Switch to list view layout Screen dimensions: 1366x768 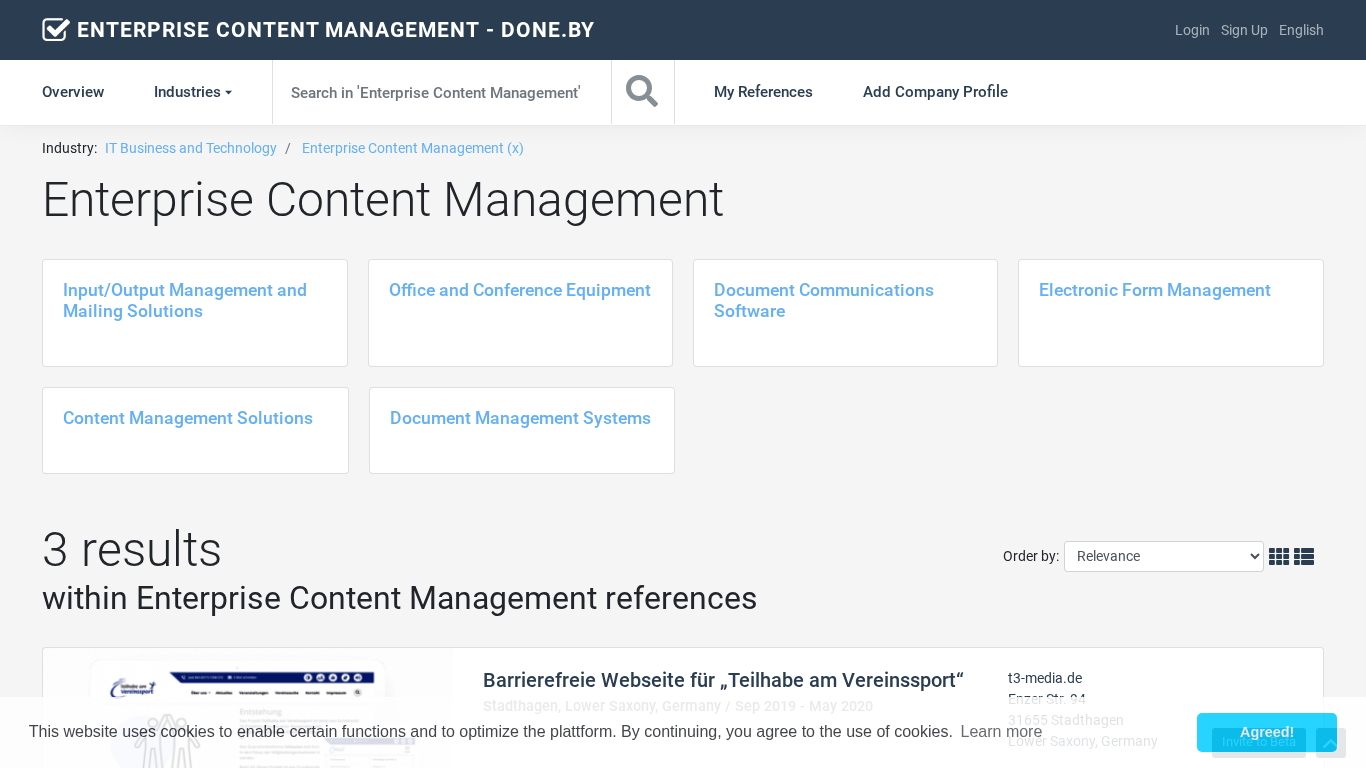click(x=1304, y=557)
